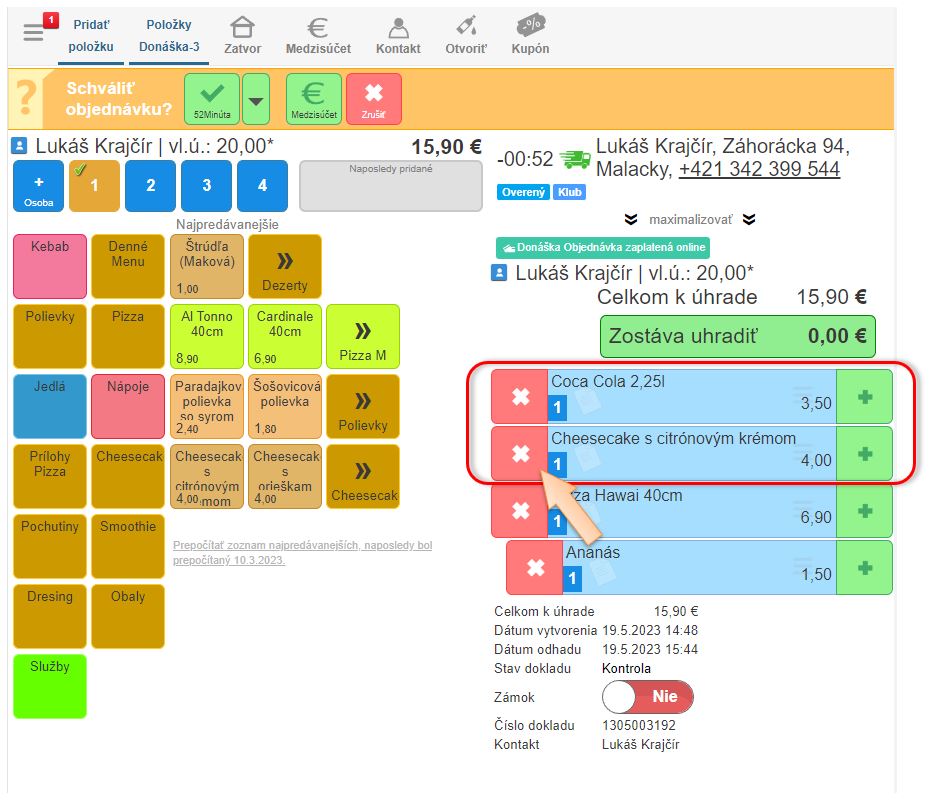
Task: Remove Coca Cola 2,25l with red X
Action: click(x=520, y=397)
